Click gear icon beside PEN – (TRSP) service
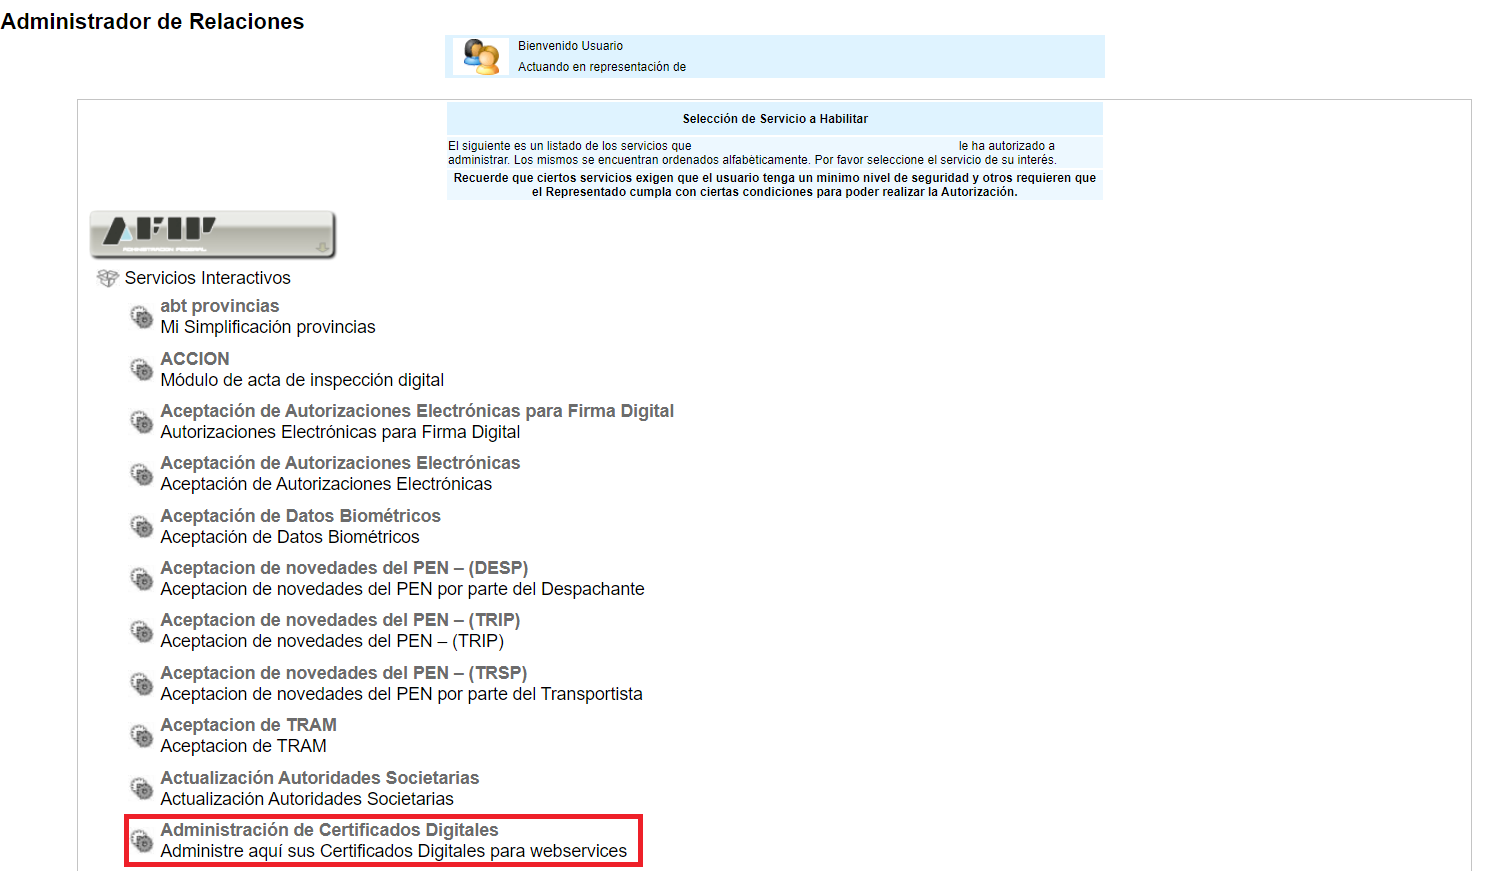Screen dimensions: 1493x871 (x=142, y=683)
